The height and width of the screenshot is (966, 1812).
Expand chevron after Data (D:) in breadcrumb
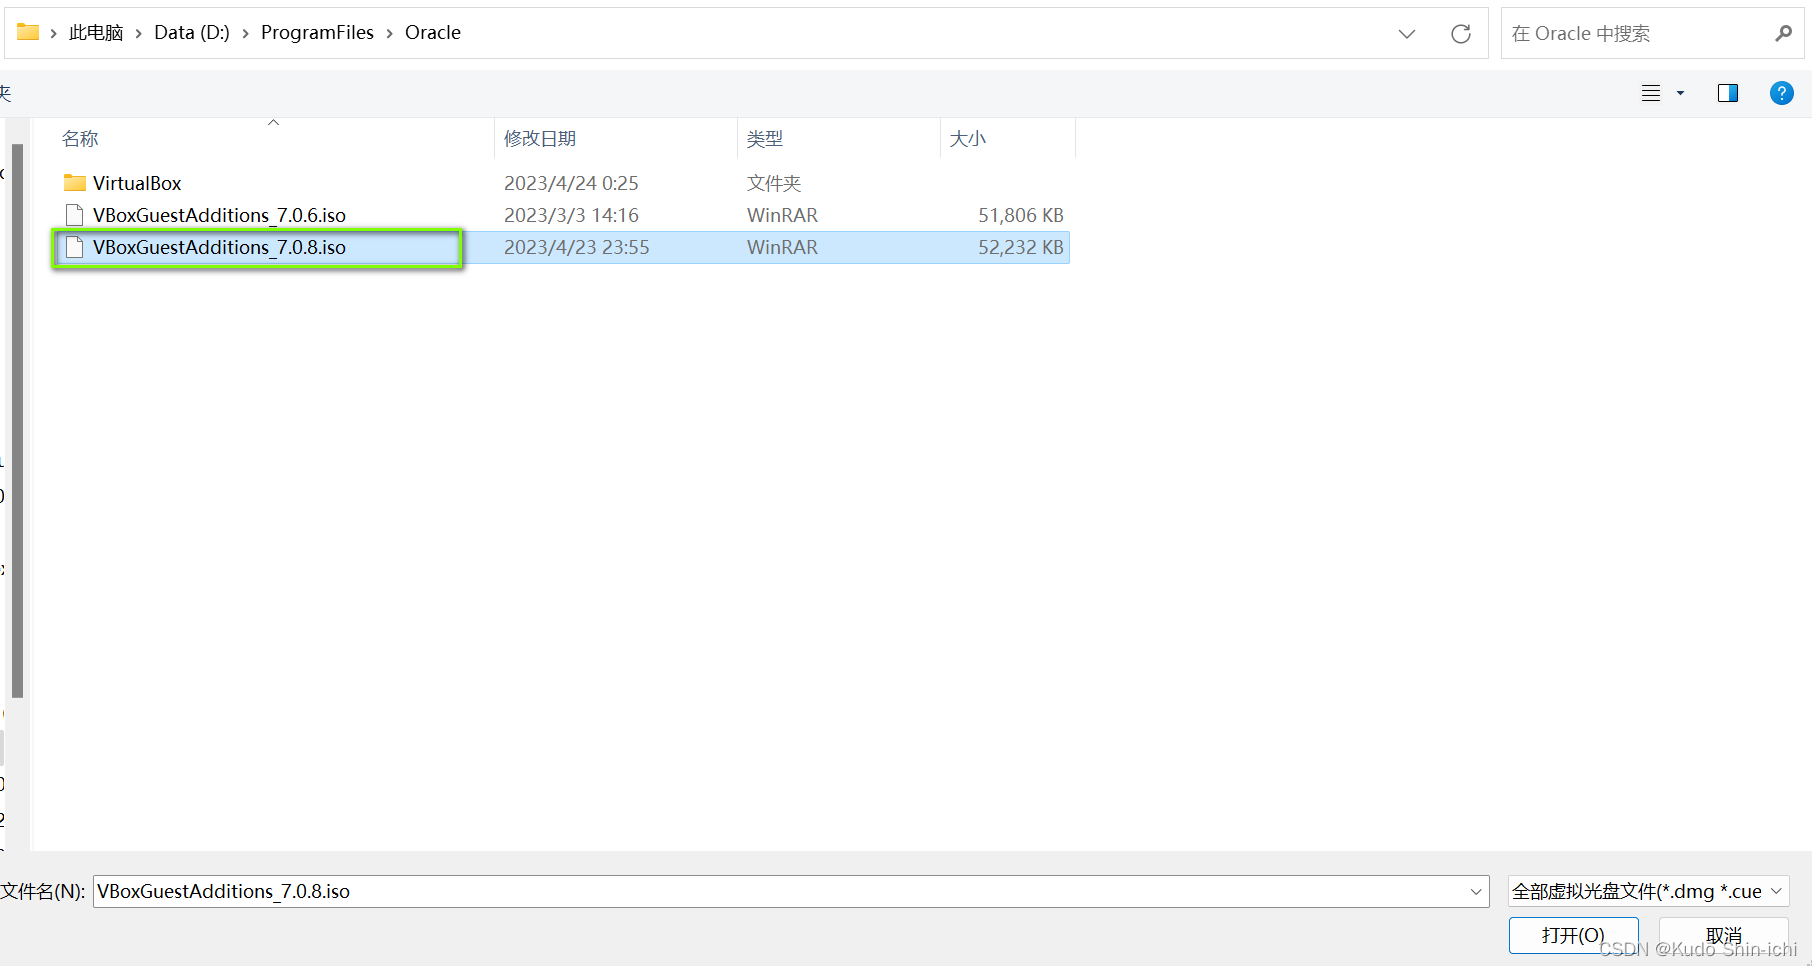[245, 33]
